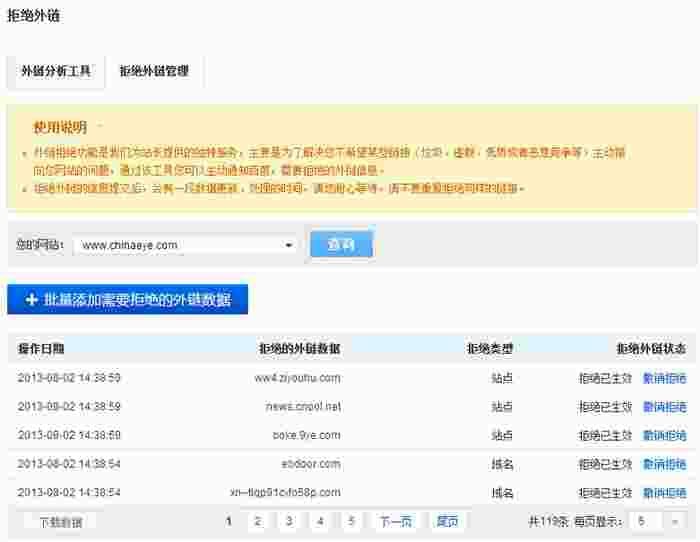700x542 pixels.
Task: Click the date in the news.cnool.net row
Action: tap(69, 407)
